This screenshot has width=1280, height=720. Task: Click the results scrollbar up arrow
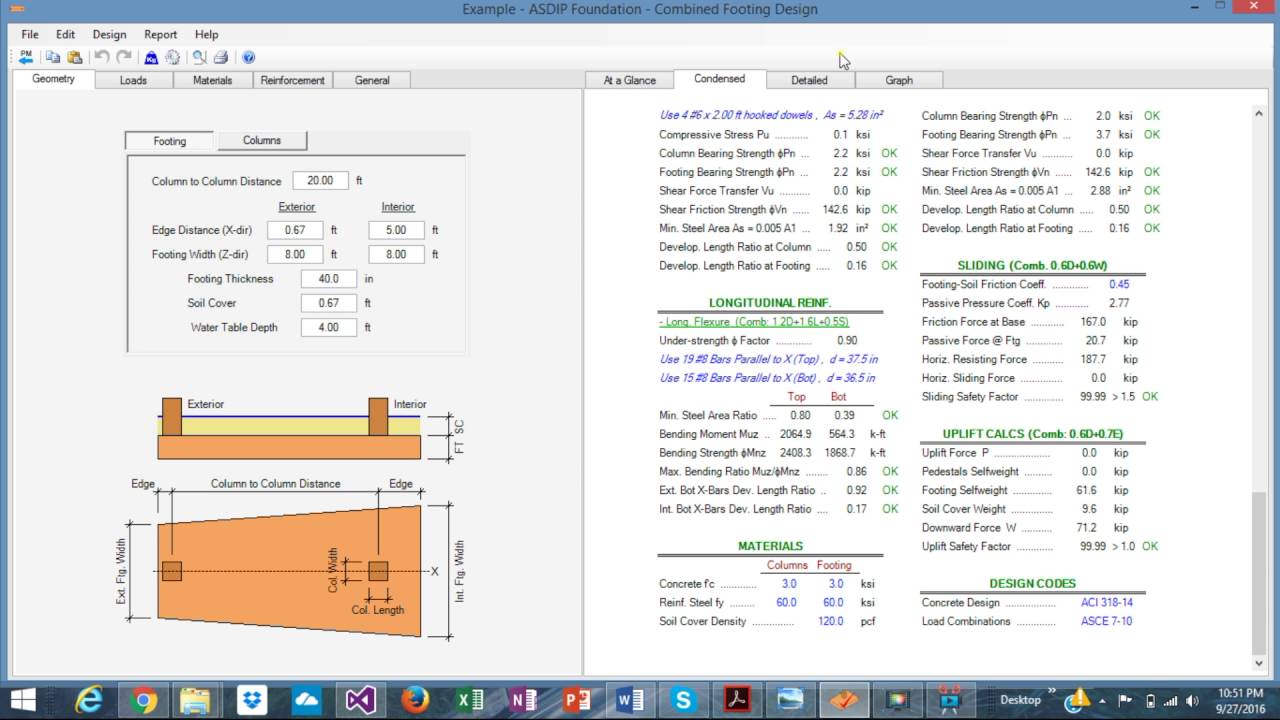(1259, 113)
